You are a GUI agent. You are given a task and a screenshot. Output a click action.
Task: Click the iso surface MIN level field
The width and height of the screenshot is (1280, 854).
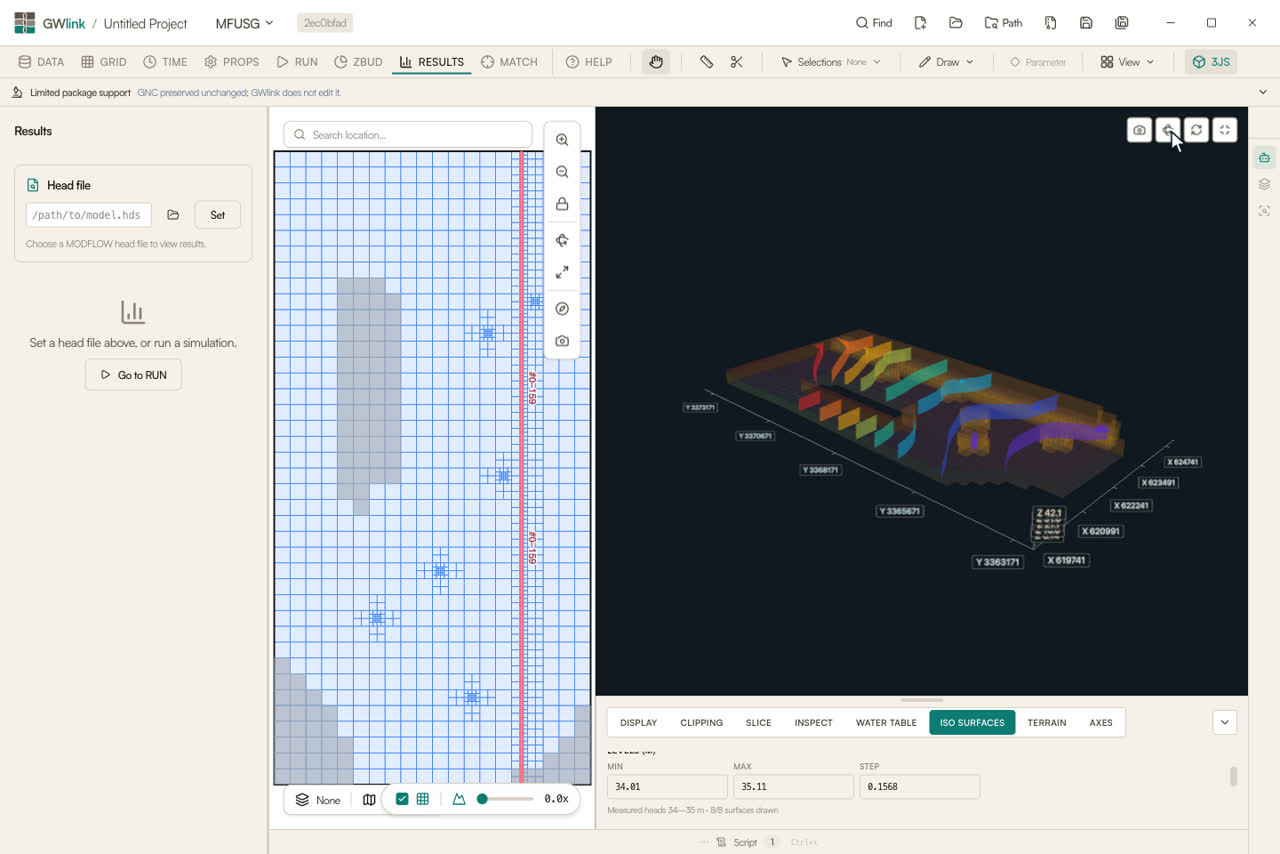[x=667, y=787]
